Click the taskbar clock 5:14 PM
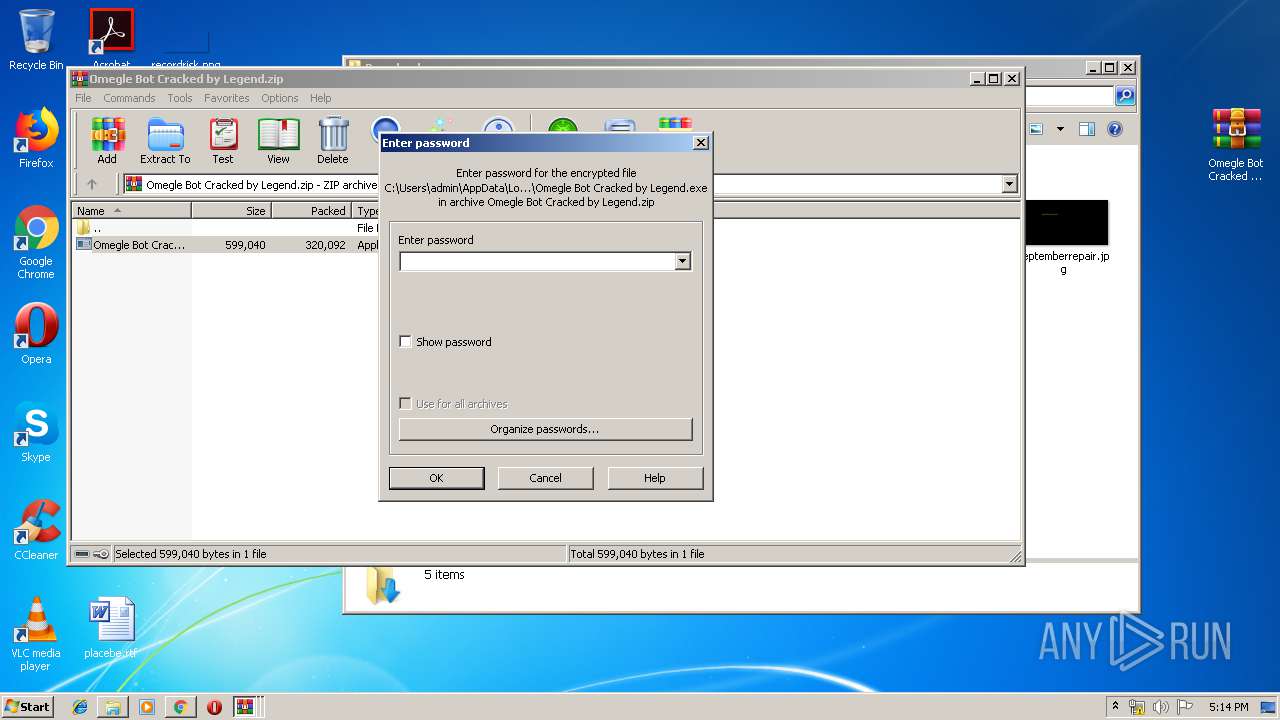 (1229, 707)
